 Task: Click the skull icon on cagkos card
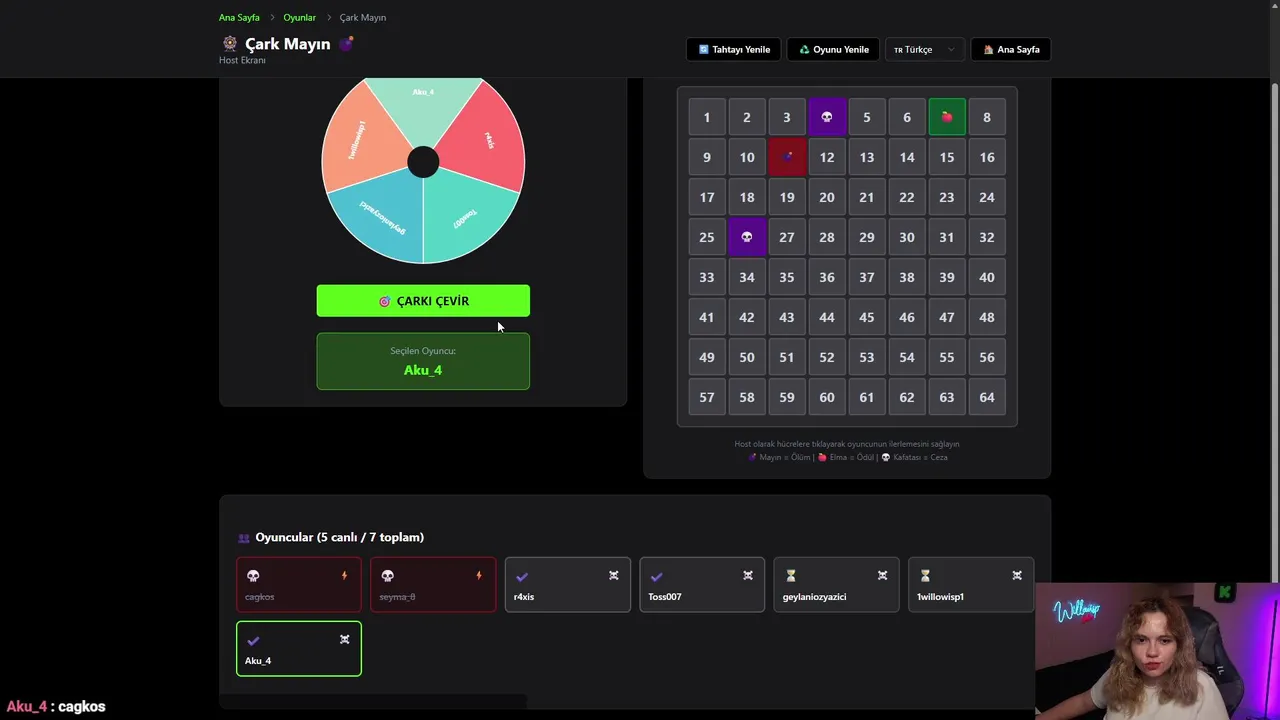[253, 576]
